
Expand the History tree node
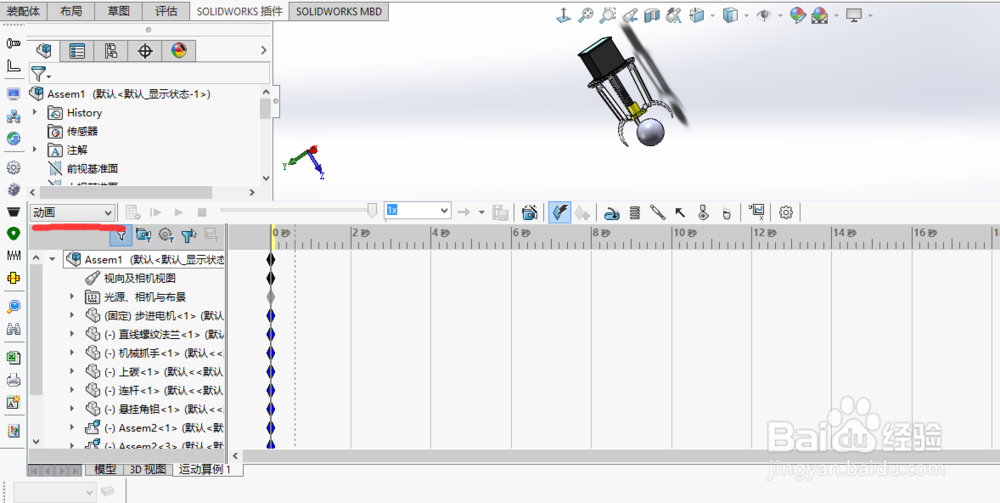tap(35, 112)
